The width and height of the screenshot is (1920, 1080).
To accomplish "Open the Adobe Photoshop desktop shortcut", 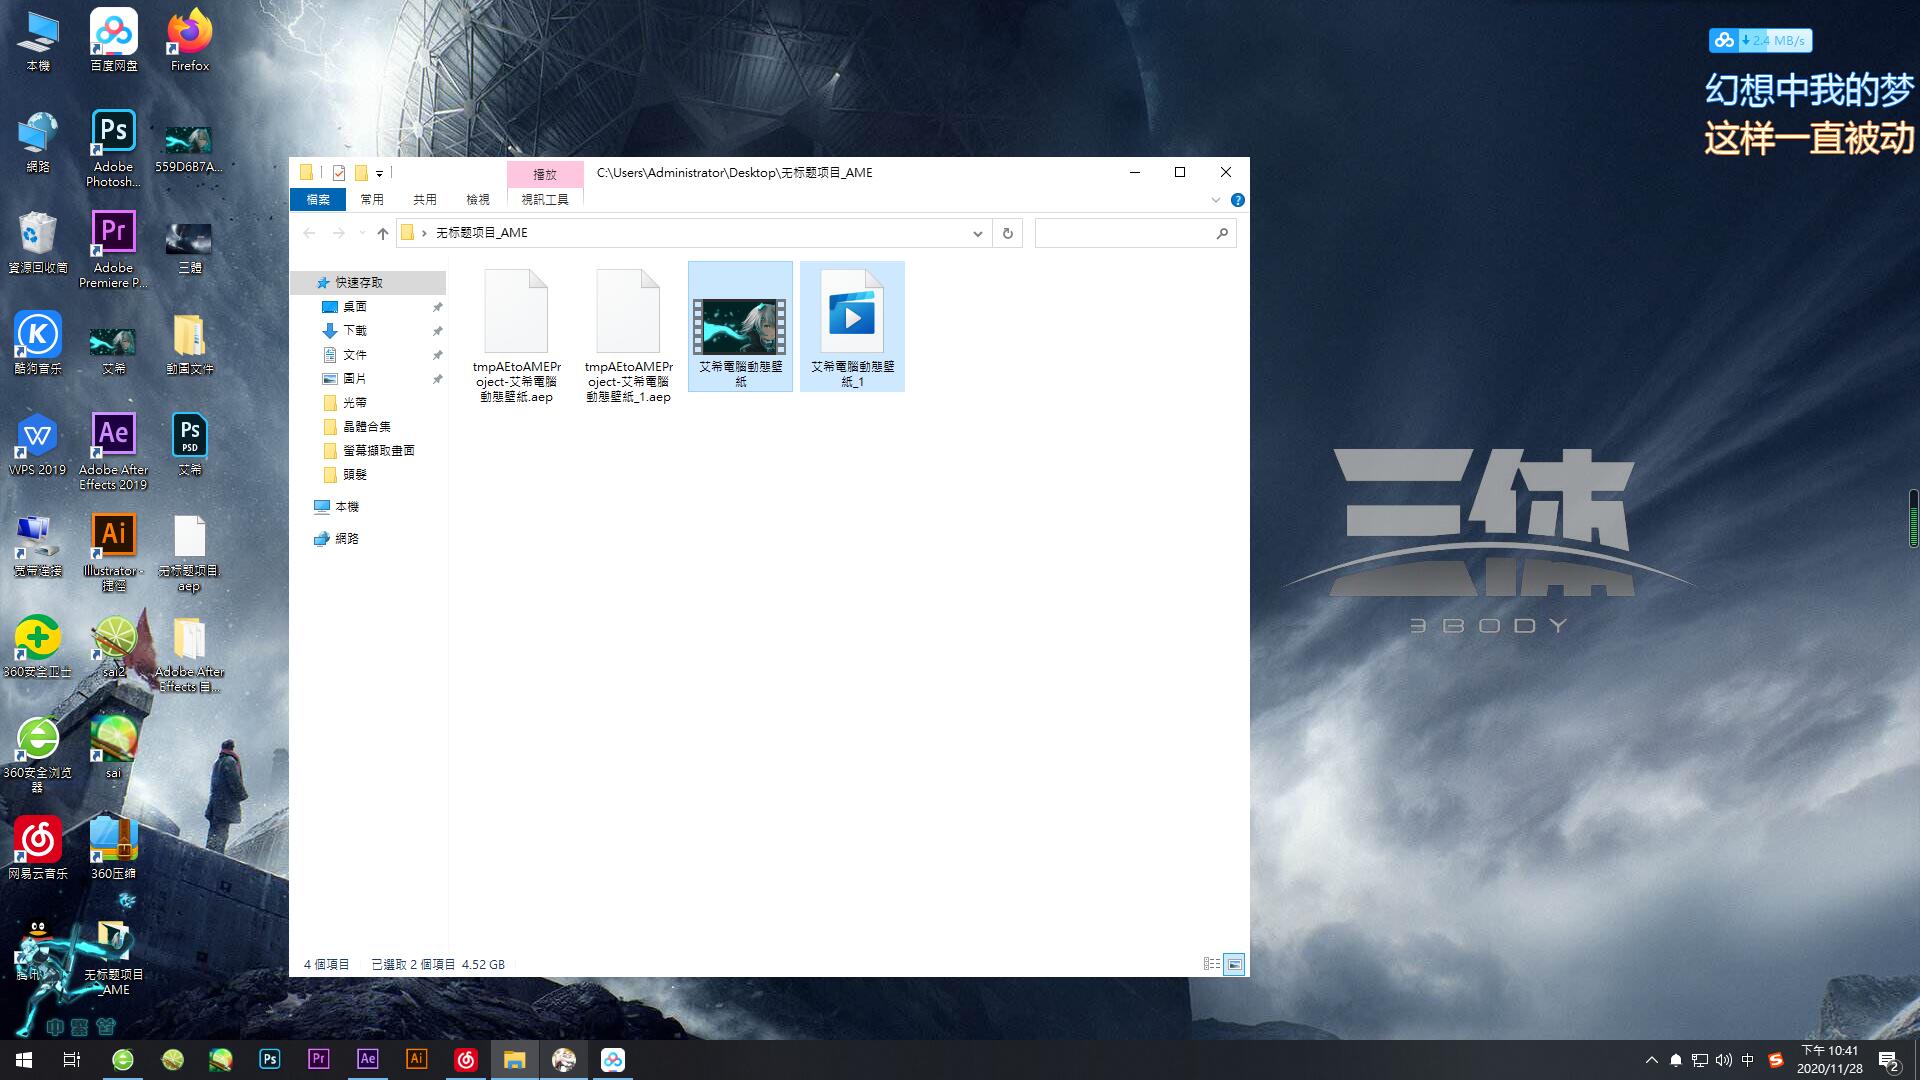I will click(x=113, y=147).
